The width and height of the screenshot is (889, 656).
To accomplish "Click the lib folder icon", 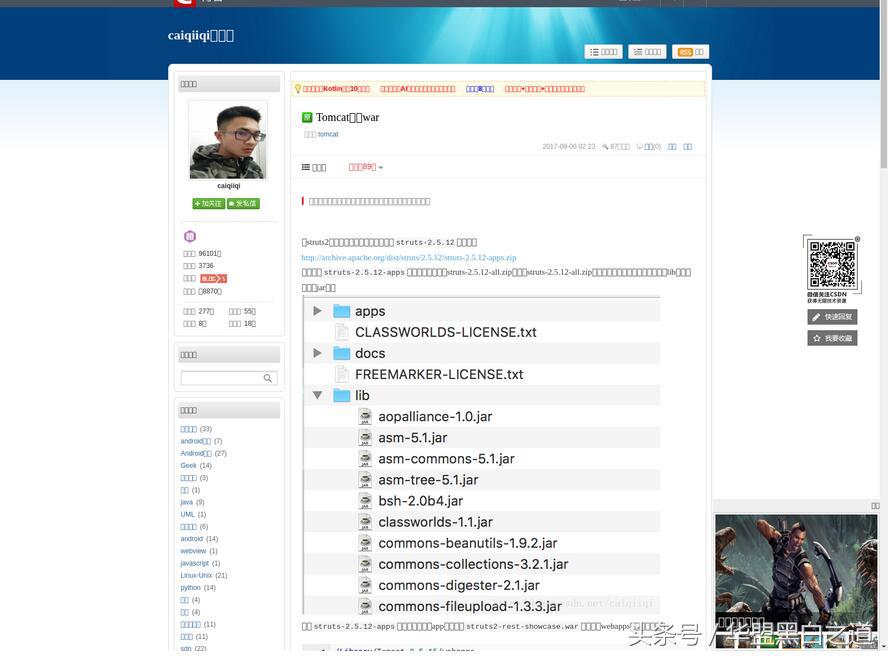I will 342,395.
